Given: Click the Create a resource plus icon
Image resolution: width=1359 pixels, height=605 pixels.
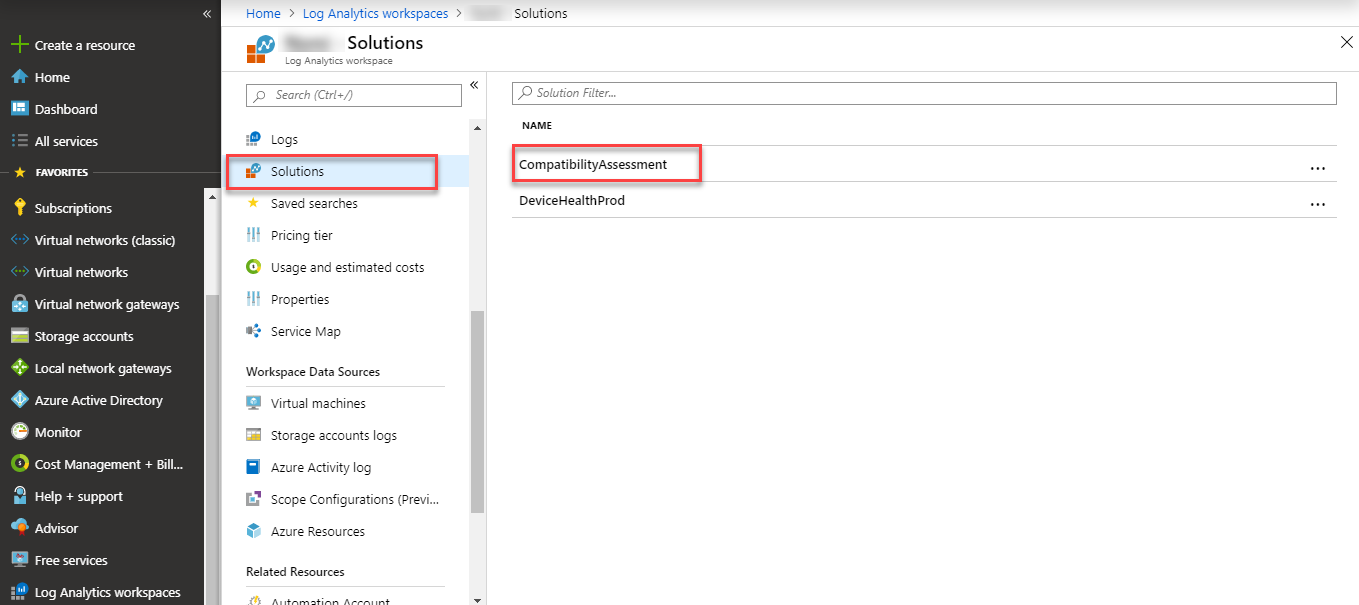Looking at the screenshot, I should 19,45.
